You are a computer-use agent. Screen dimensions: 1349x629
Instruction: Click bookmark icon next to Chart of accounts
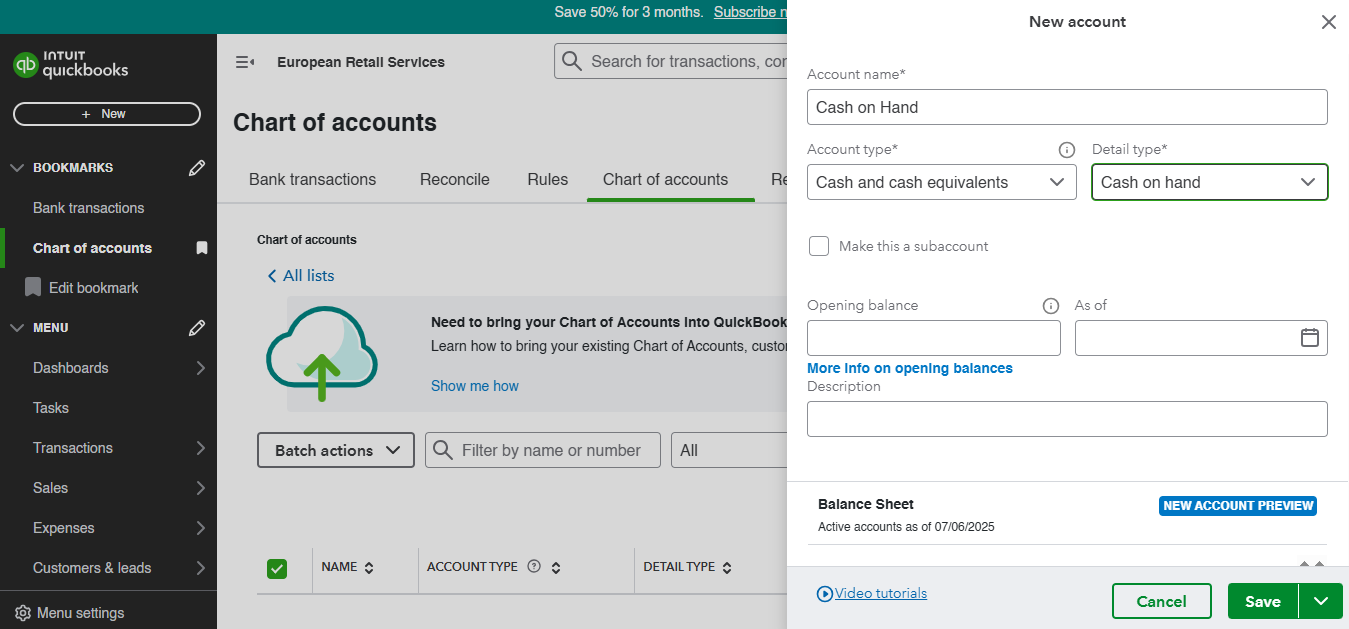click(x=202, y=248)
